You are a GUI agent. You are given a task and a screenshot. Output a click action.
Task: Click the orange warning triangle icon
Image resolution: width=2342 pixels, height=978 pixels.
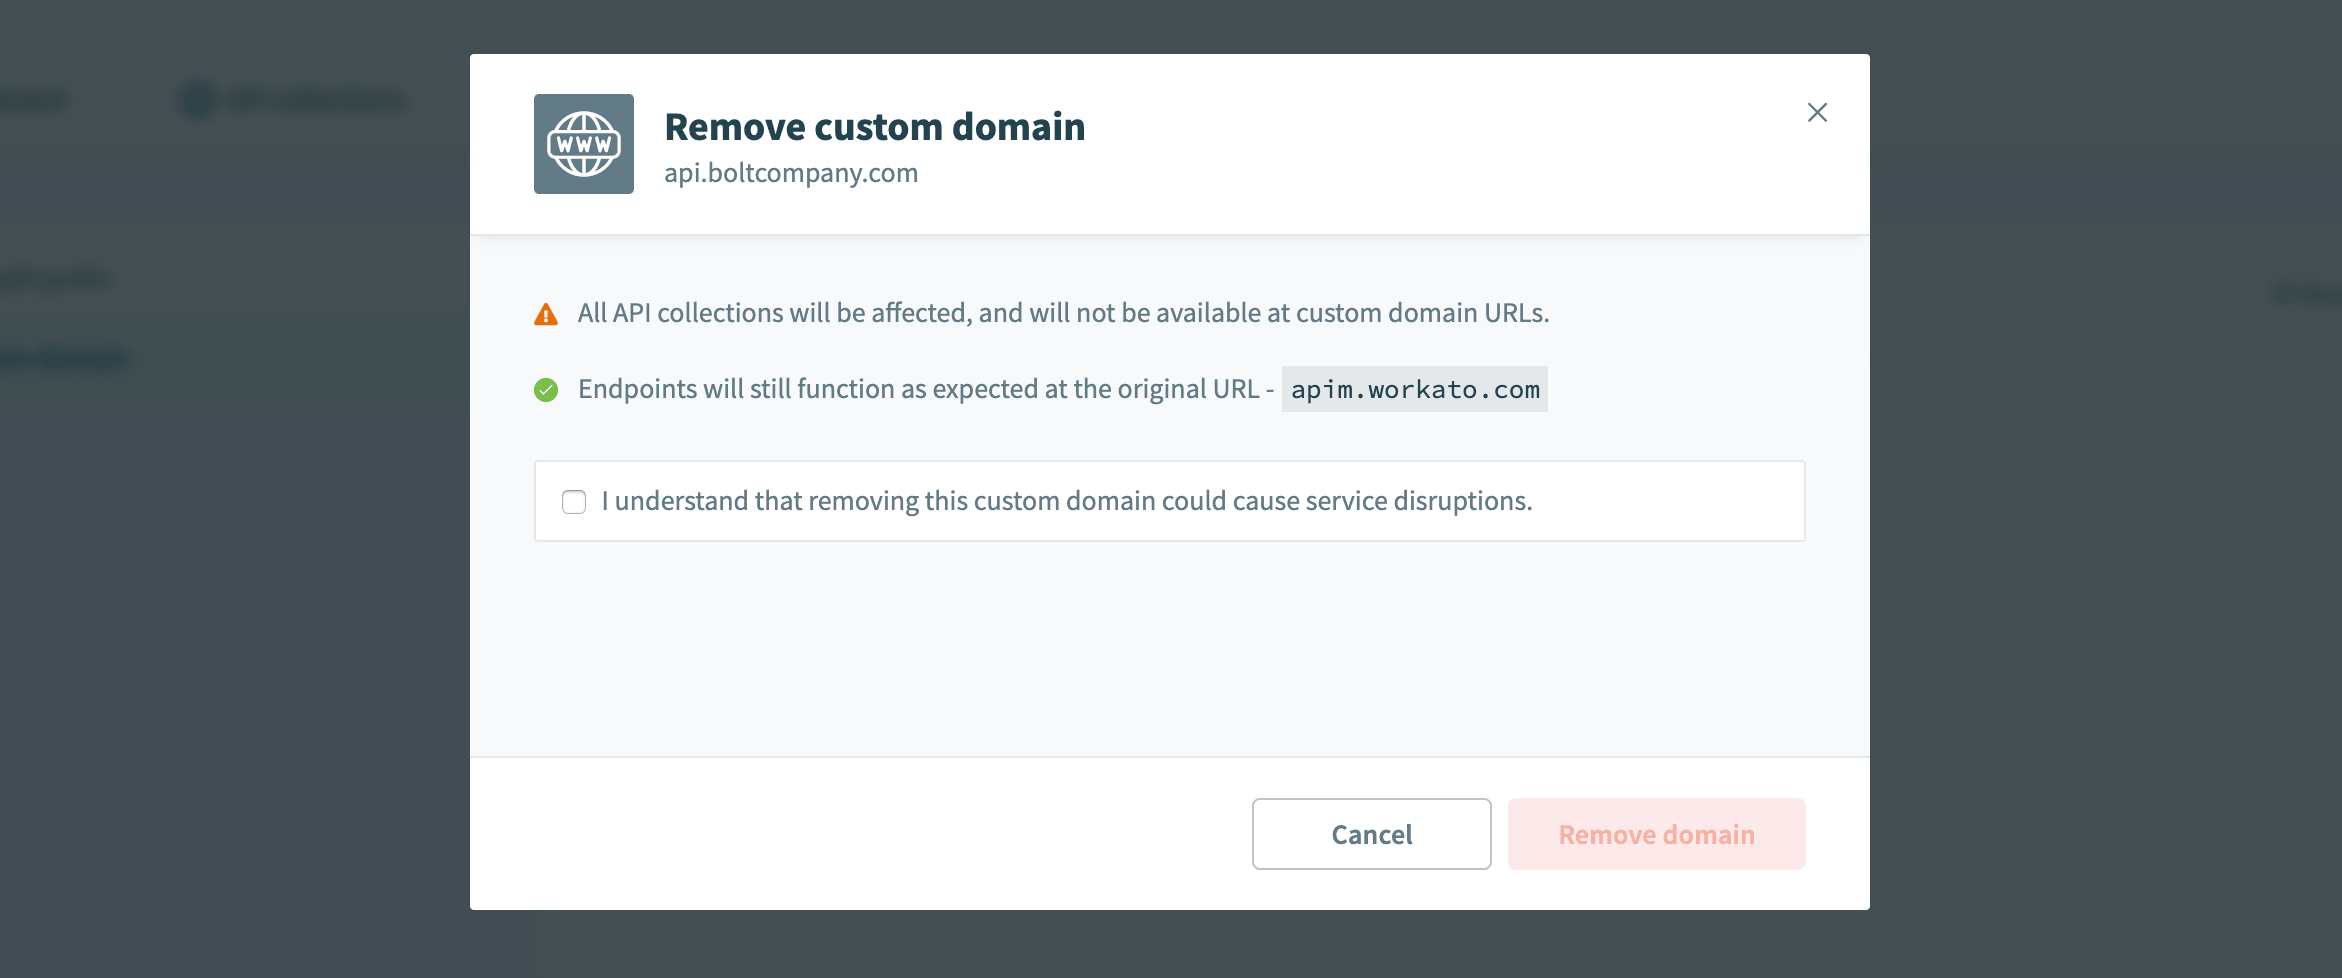click(546, 312)
